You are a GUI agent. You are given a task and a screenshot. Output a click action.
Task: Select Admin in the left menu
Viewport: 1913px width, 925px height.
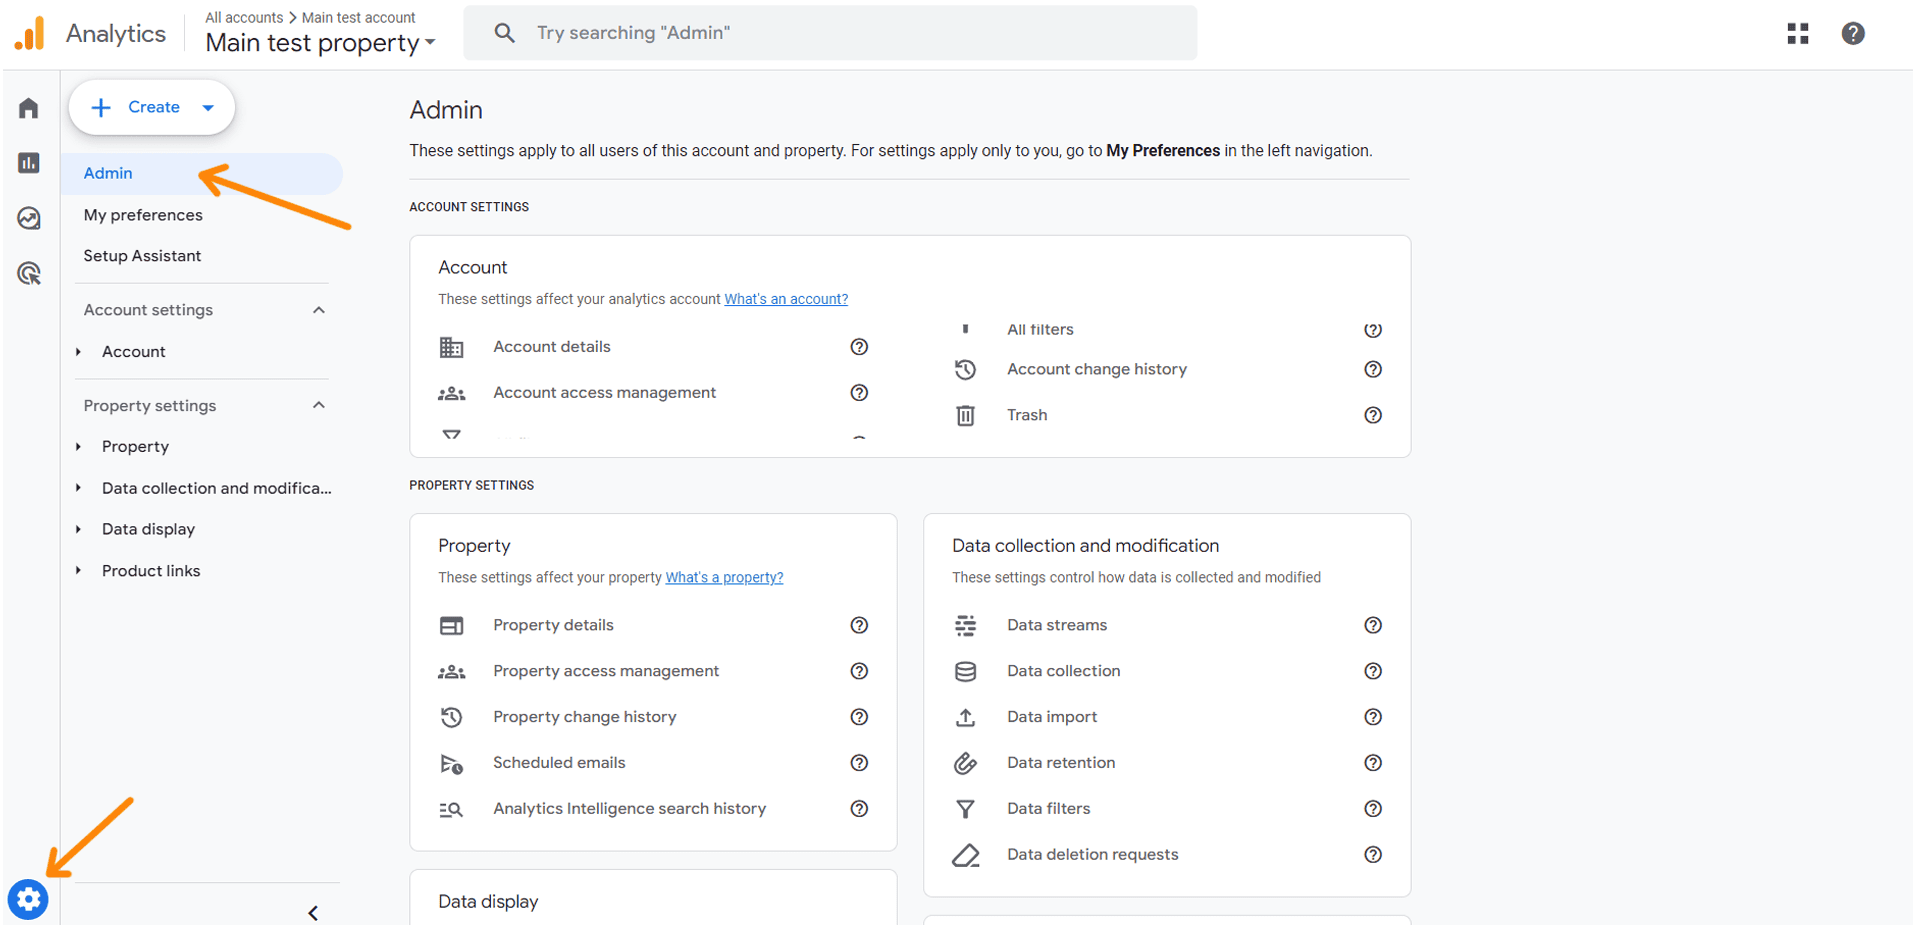(202, 174)
